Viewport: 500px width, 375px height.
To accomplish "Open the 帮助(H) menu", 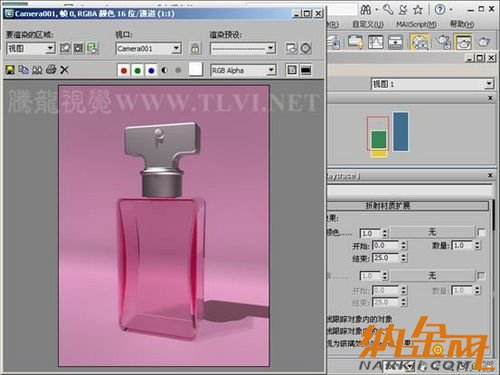I will [462, 24].
